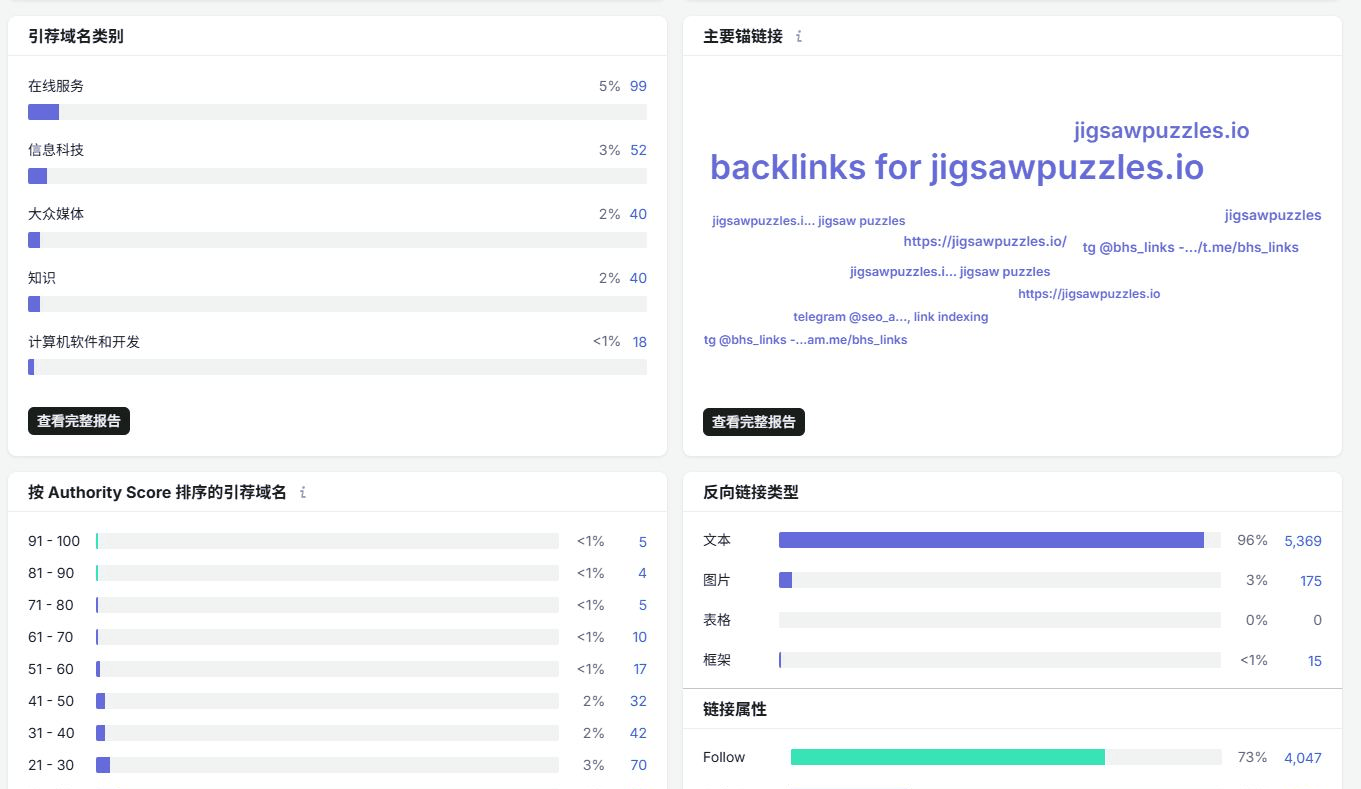Click 'tg @bhs_links -...am.me/bhs_links' anchor
The width and height of the screenshot is (1361, 789).
[806, 340]
